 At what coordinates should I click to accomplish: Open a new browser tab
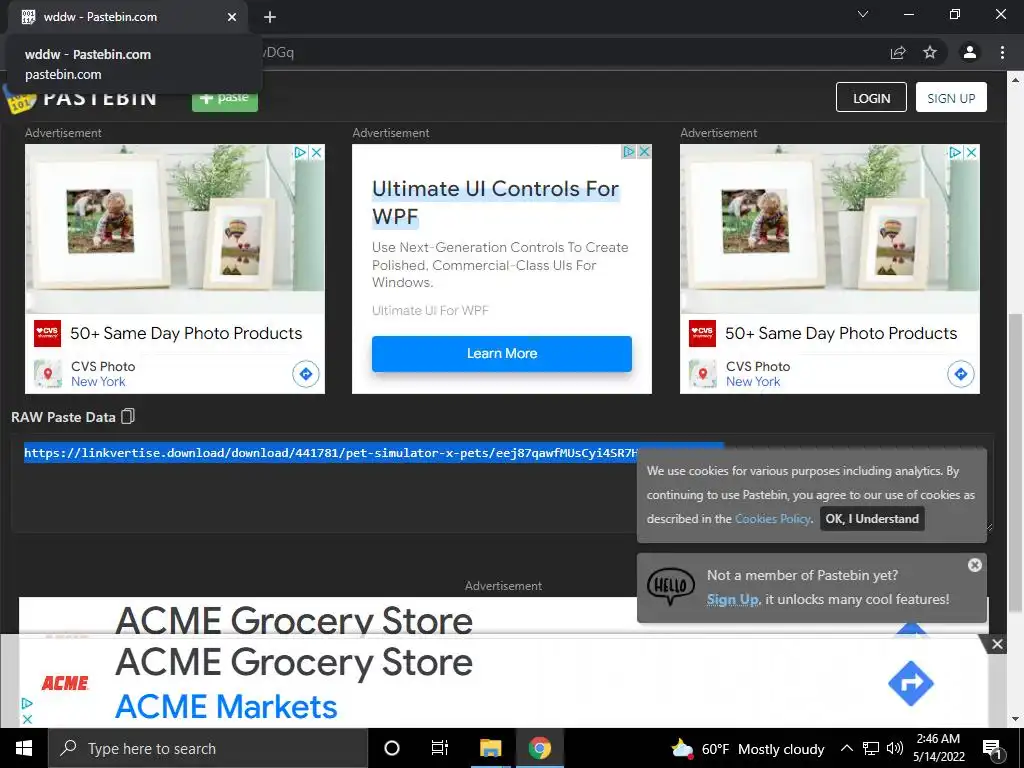[x=270, y=17]
